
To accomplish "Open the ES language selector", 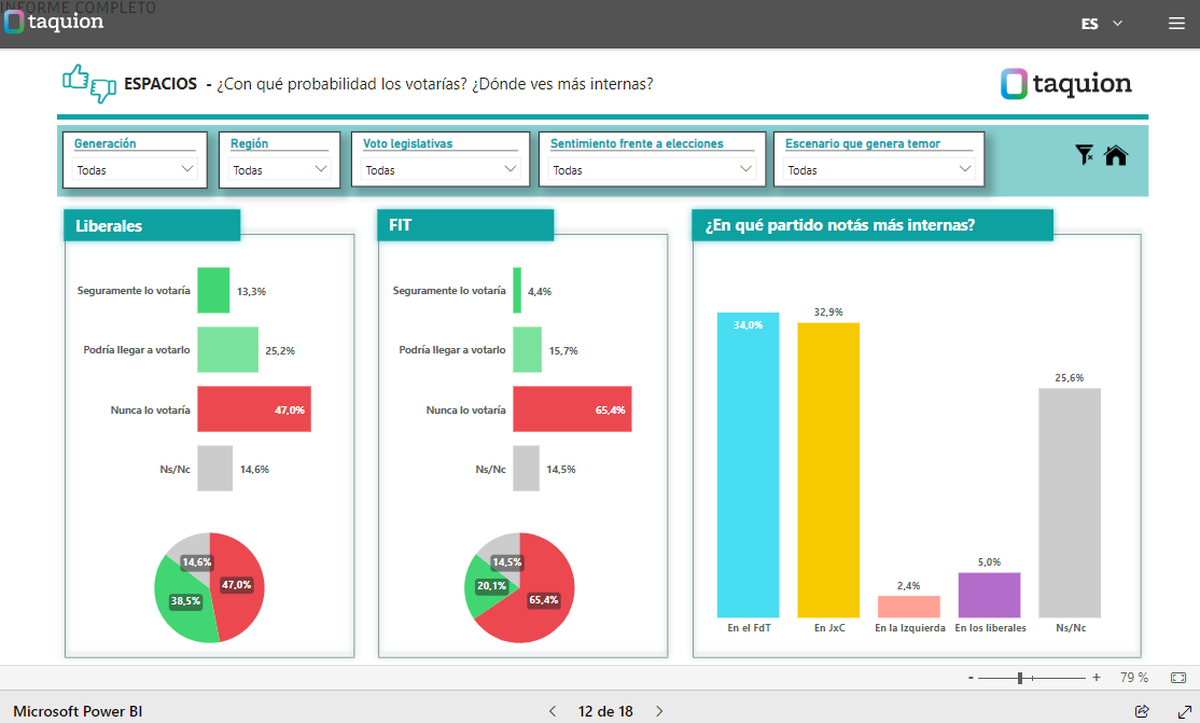I will pos(1102,24).
